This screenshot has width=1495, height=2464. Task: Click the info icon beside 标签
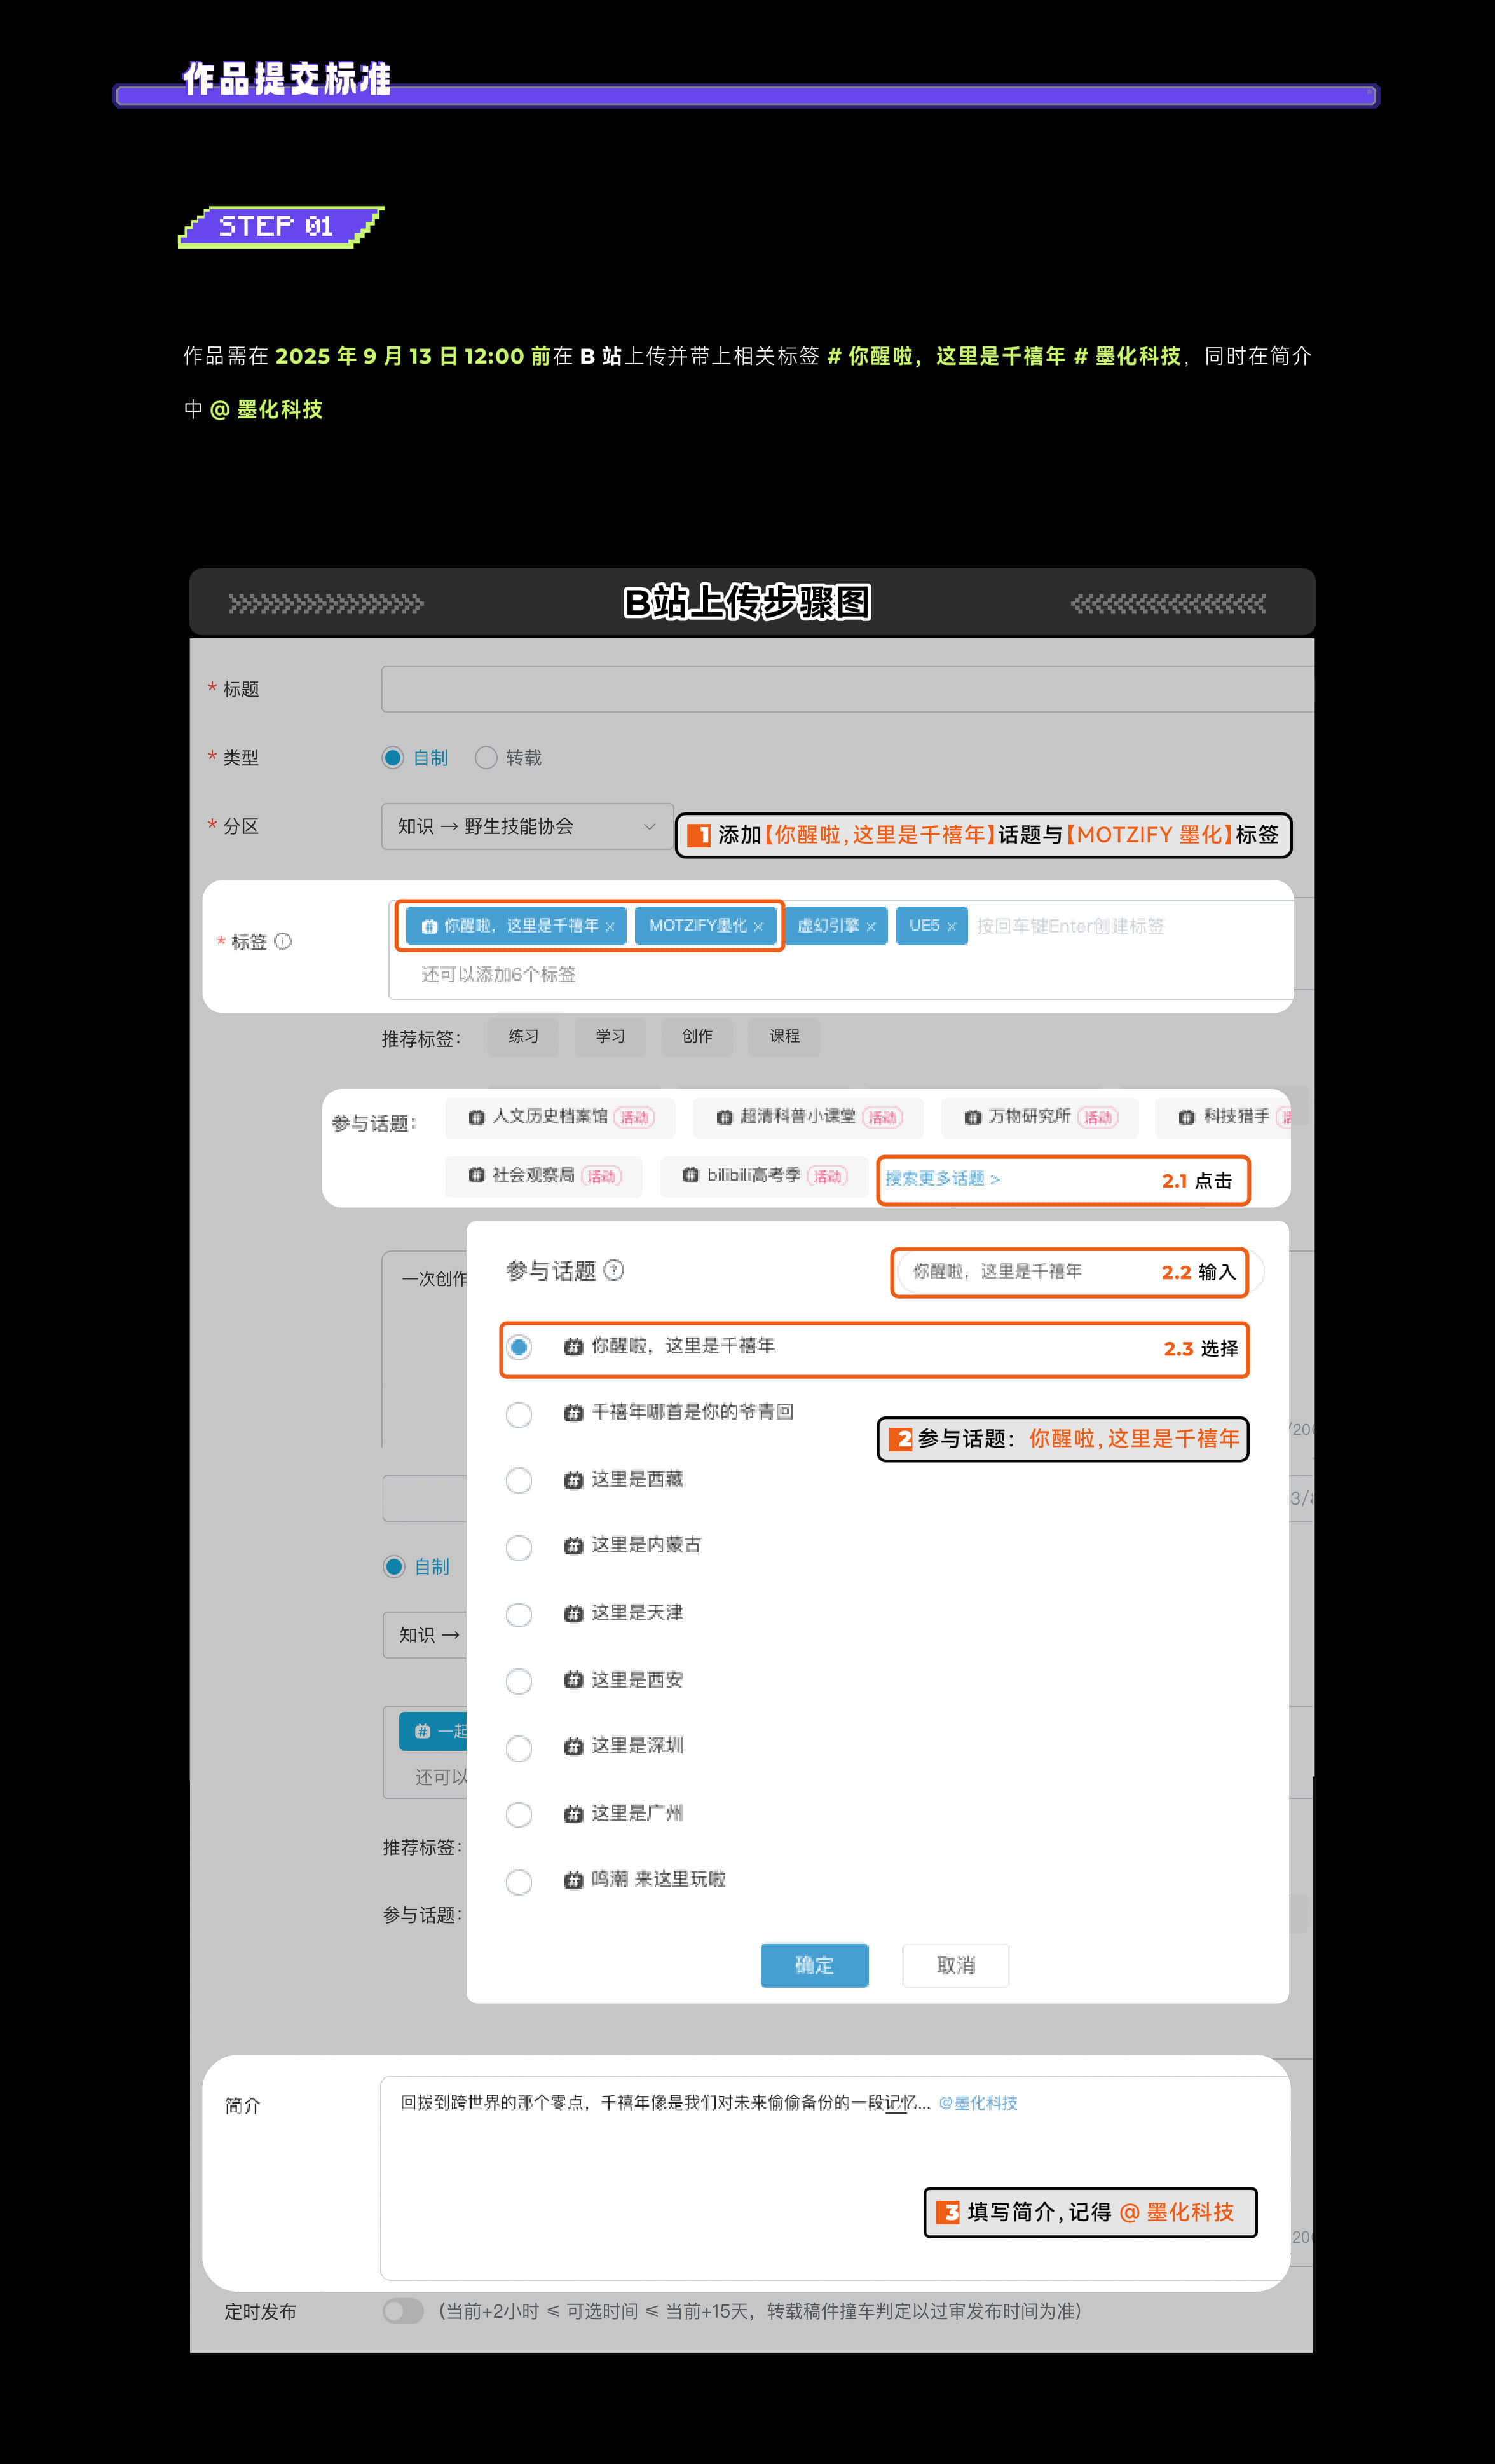pyautogui.click(x=283, y=941)
